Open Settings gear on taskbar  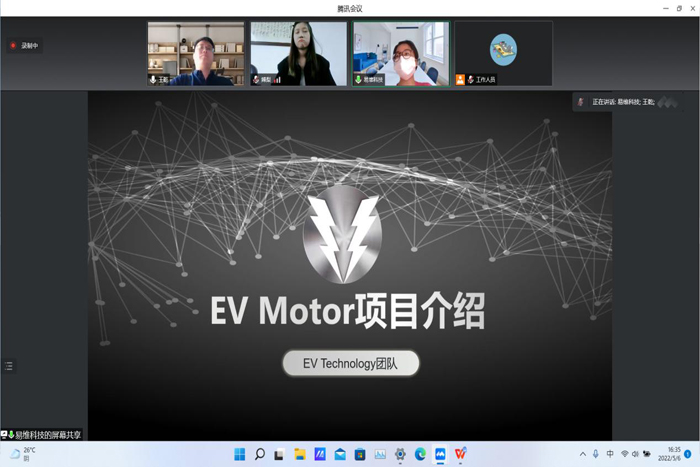400,454
